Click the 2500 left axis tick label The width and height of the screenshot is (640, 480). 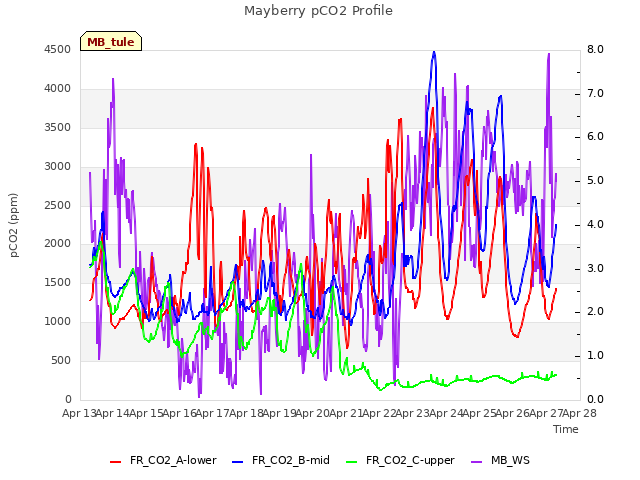pyautogui.click(x=58, y=205)
